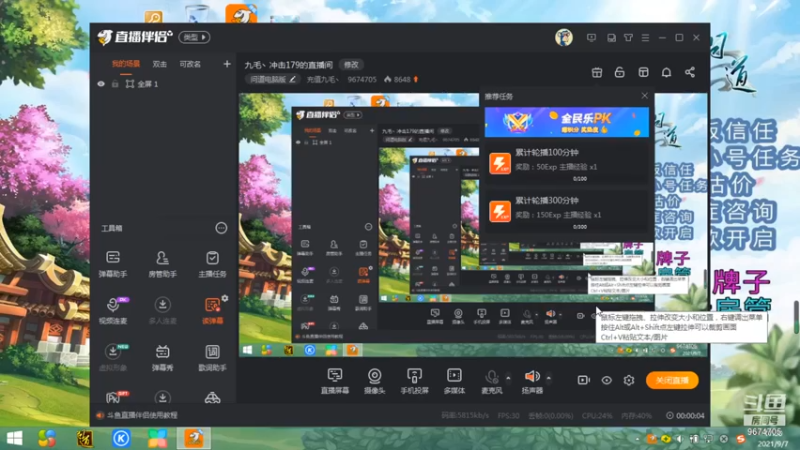Viewport: 800px width, 450px height.
Task: Start recording with the camcorder icon
Action: coord(583,380)
